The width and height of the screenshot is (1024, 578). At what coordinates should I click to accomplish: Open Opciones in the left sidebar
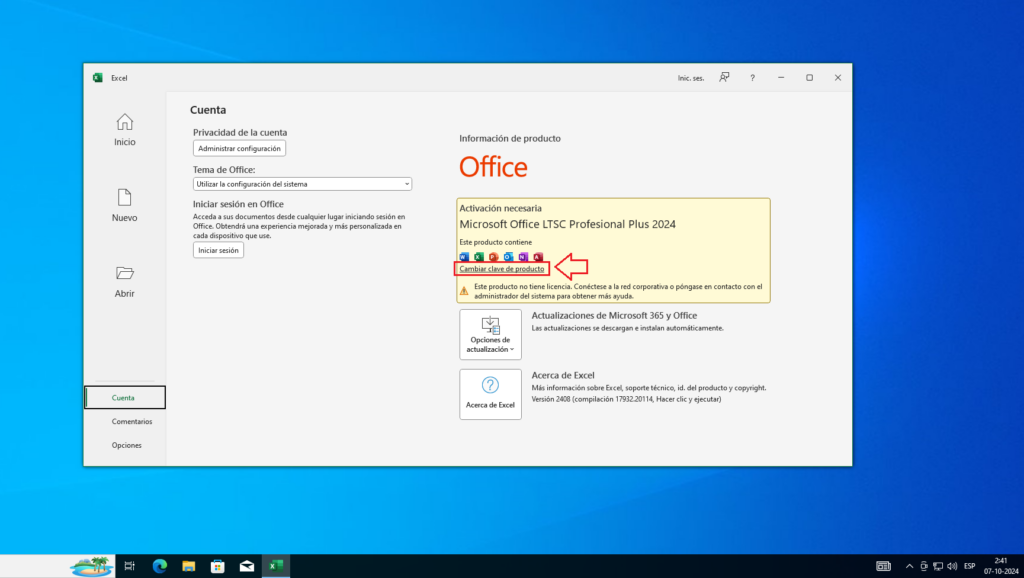click(x=127, y=445)
